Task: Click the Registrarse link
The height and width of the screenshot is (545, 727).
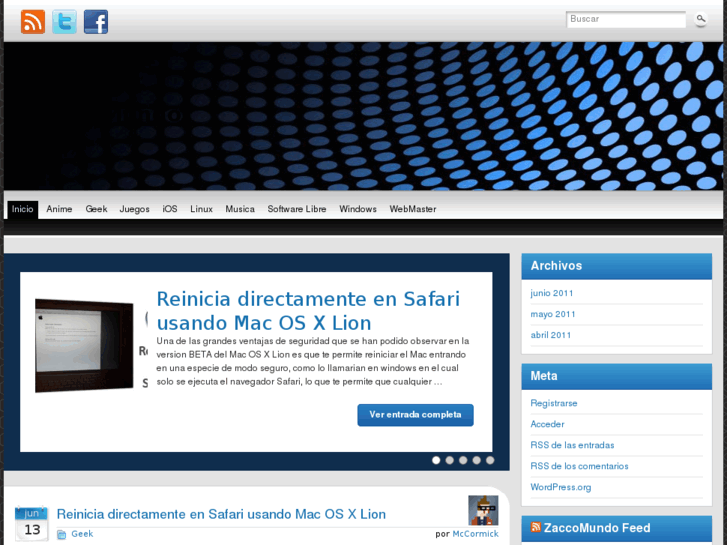Action: coord(554,403)
